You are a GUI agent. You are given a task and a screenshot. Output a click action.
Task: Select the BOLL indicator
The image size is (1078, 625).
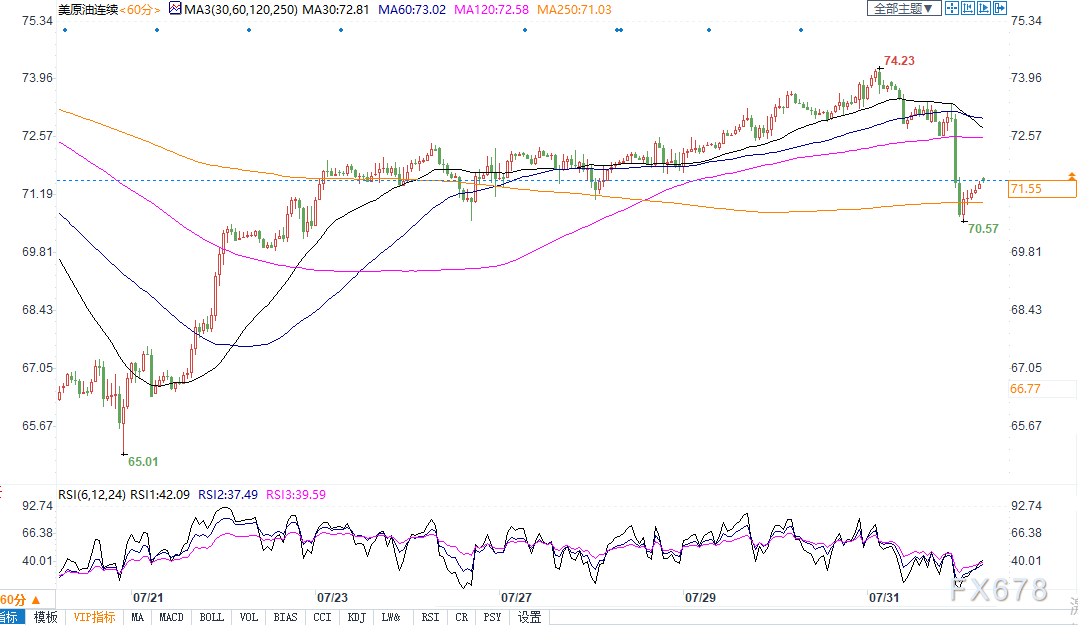click(211, 617)
